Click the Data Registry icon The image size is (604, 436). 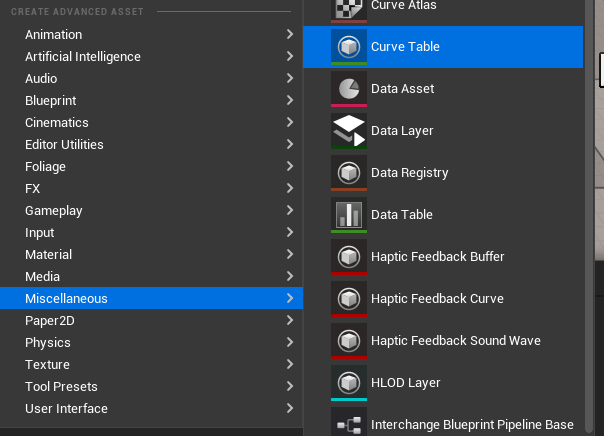(x=349, y=173)
